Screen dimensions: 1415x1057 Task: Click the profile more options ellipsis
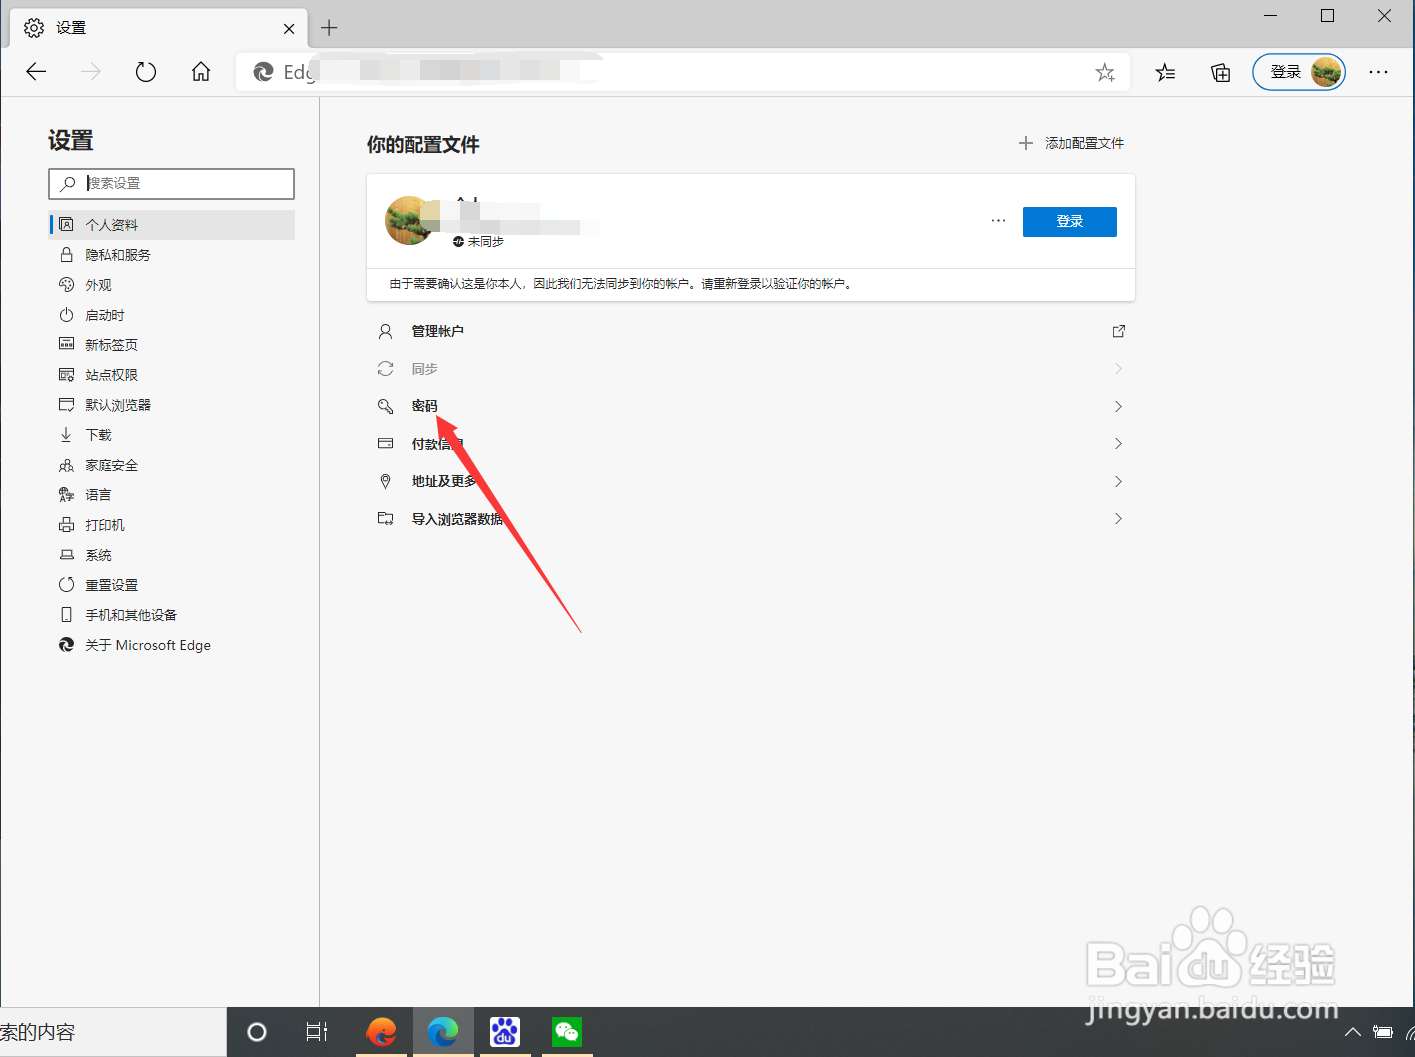998,220
